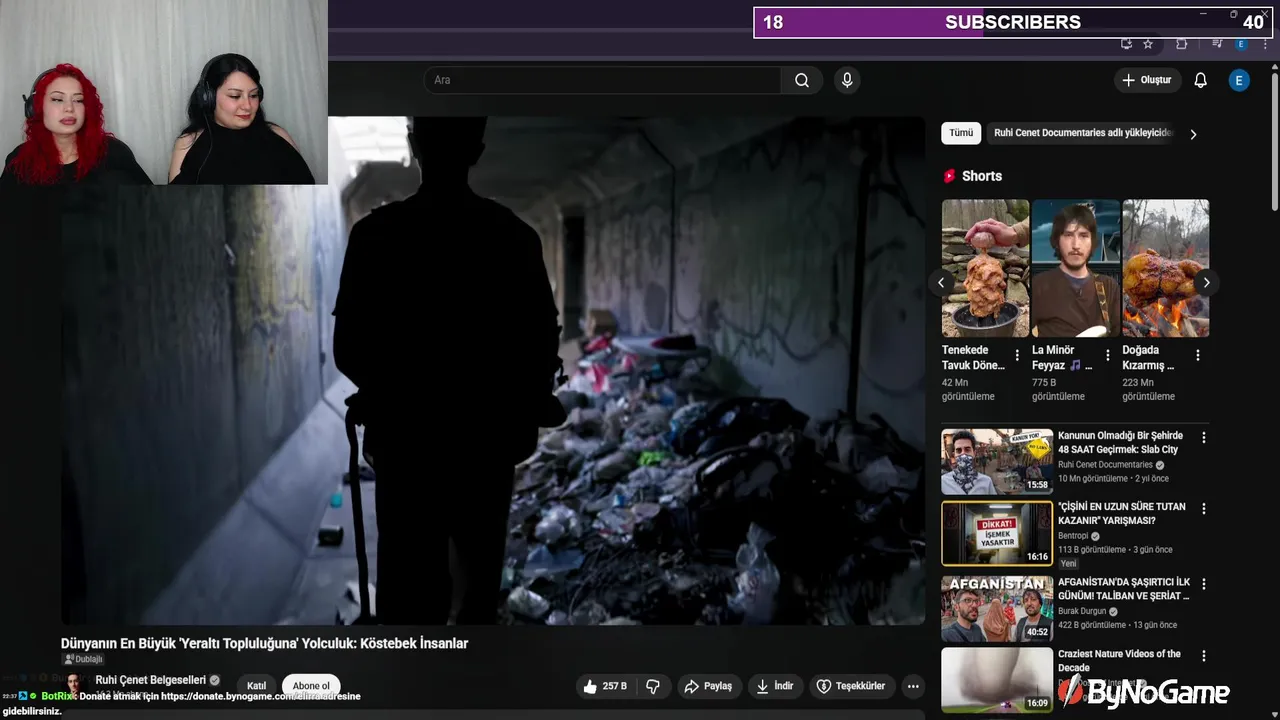Show previous Shorts with left arrow
This screenshot has height=720, width=1280.
point(941,283)
